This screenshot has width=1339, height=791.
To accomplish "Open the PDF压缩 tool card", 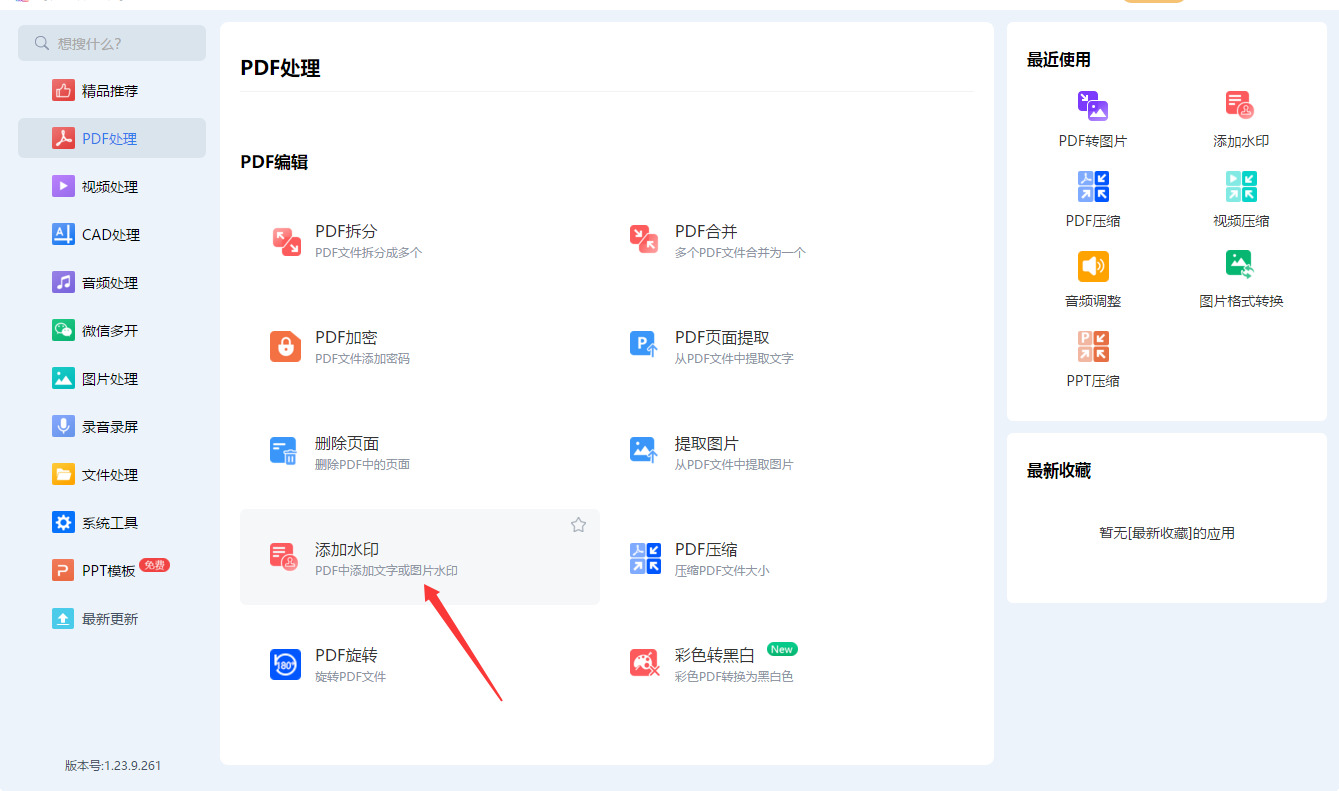I will point(780,557).
